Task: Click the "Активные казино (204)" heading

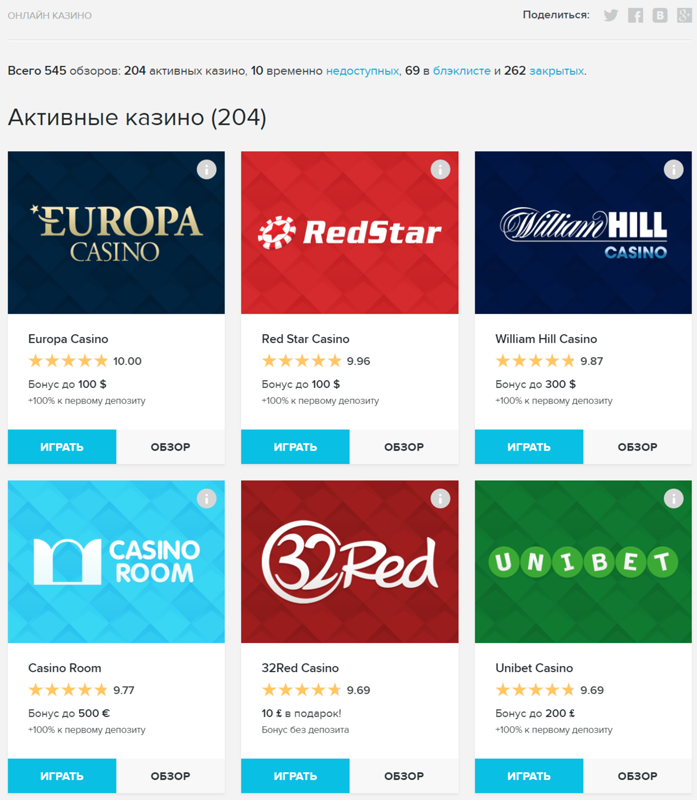Action: coord(137,118)
